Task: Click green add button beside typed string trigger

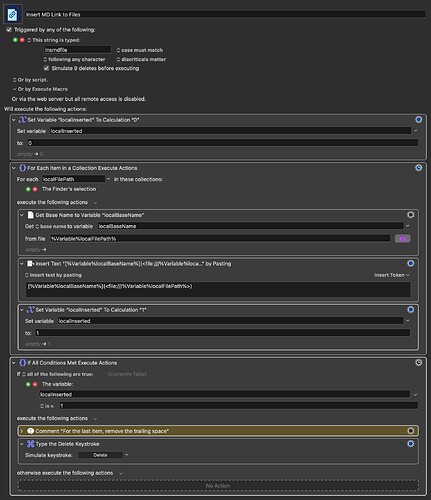Action: pyautogui.click(x=15, y=40)
